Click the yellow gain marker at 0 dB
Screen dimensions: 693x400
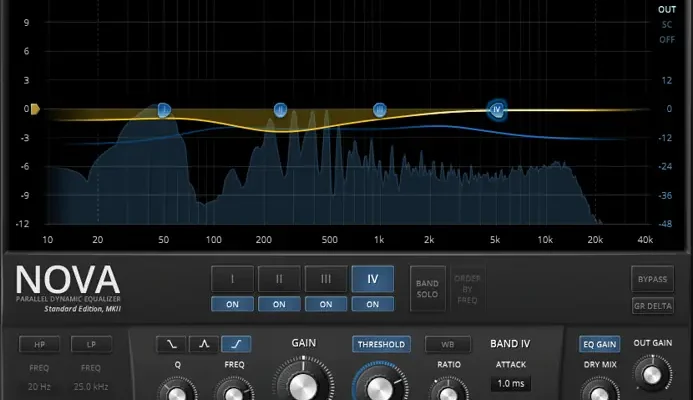[x=34, y=108]
